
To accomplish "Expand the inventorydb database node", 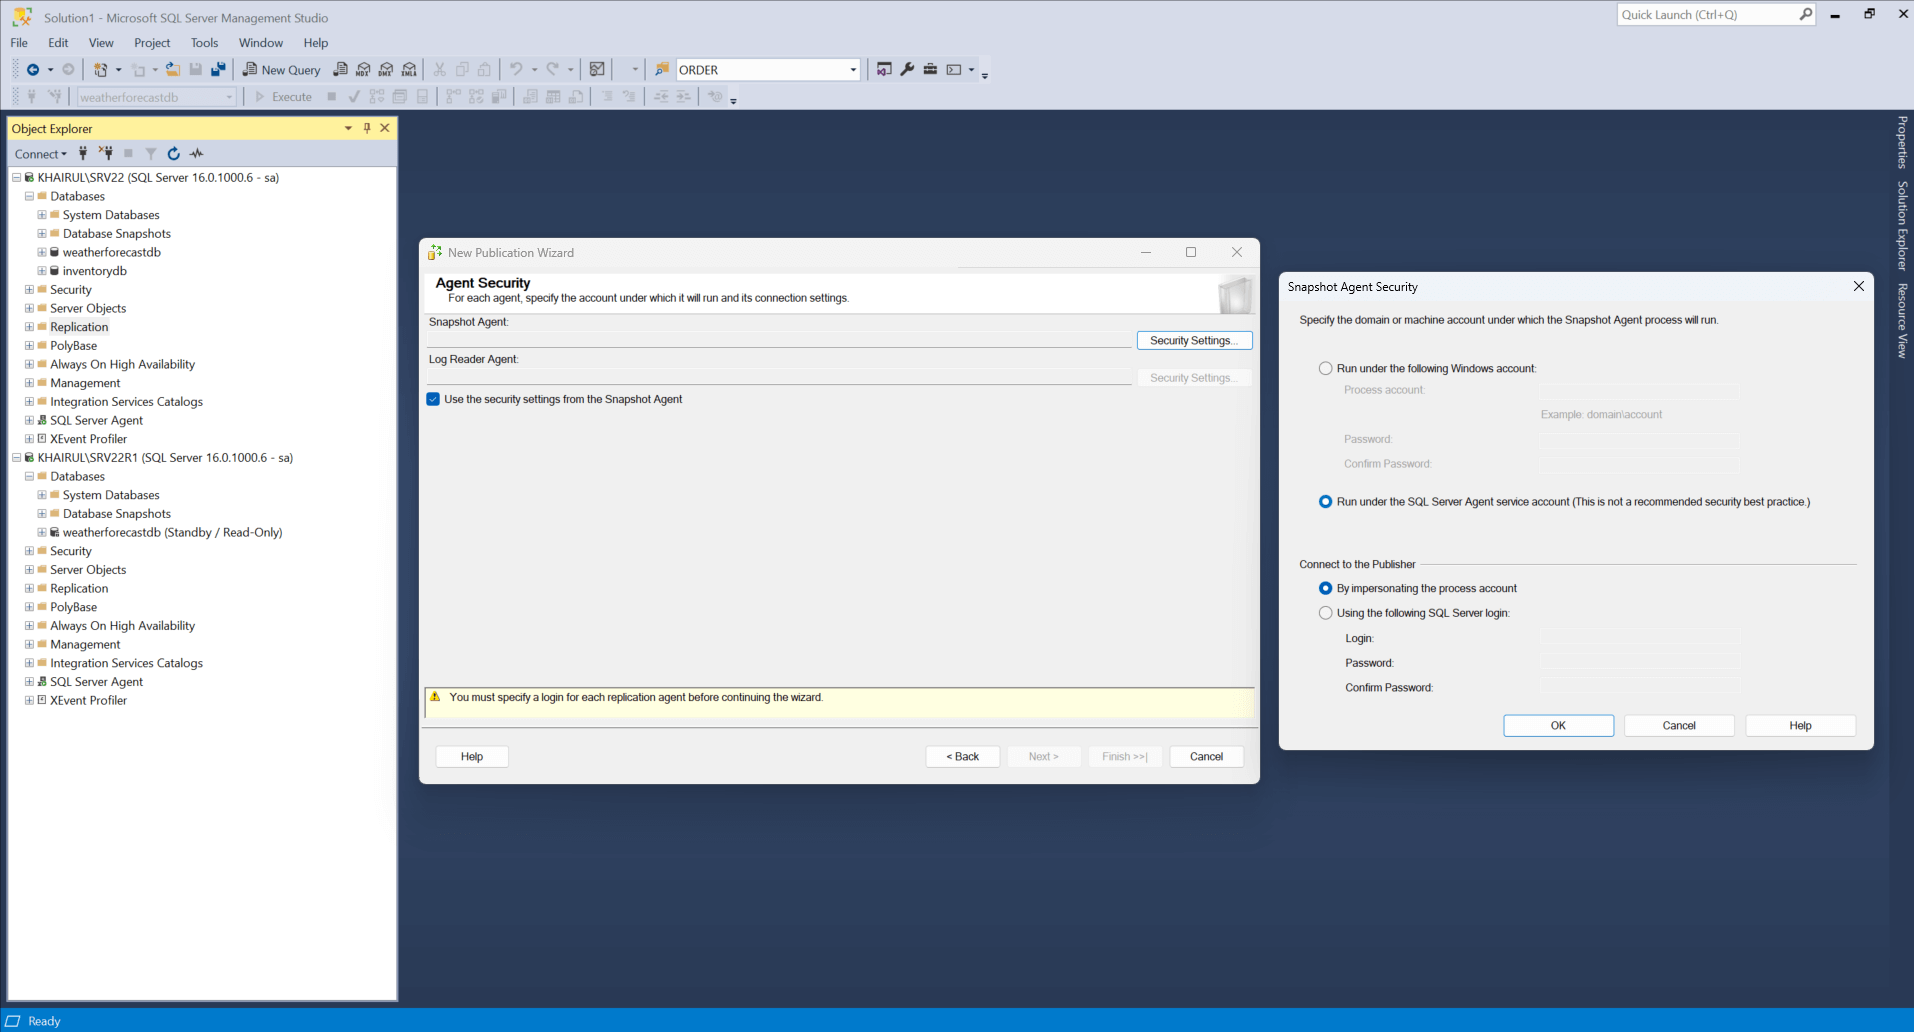I will [x=42, y=271].
